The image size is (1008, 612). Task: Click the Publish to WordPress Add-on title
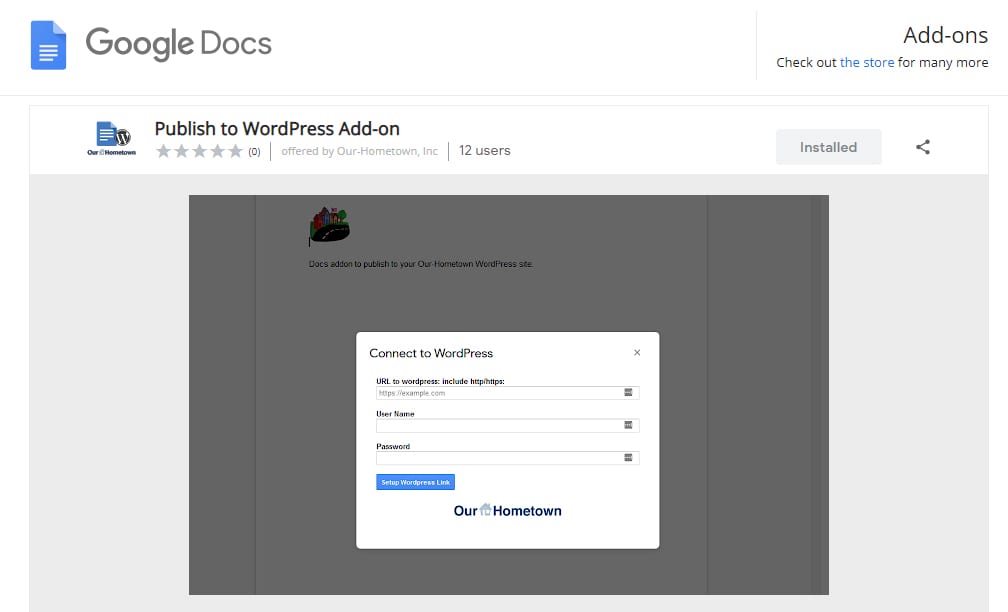point(277,129)
